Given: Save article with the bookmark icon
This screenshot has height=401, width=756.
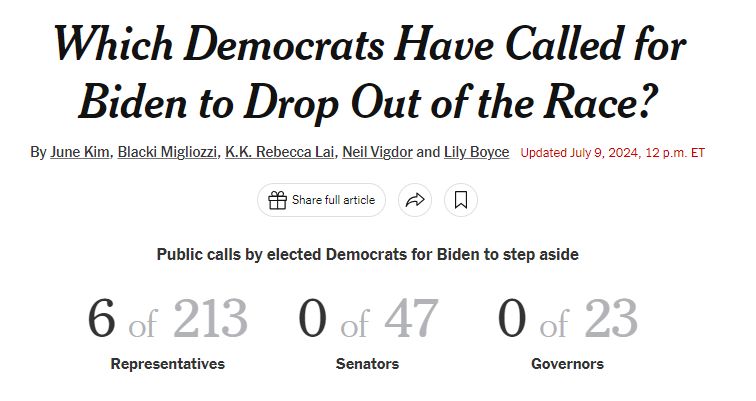Looking at the screenshot, I should coord(461,200).
